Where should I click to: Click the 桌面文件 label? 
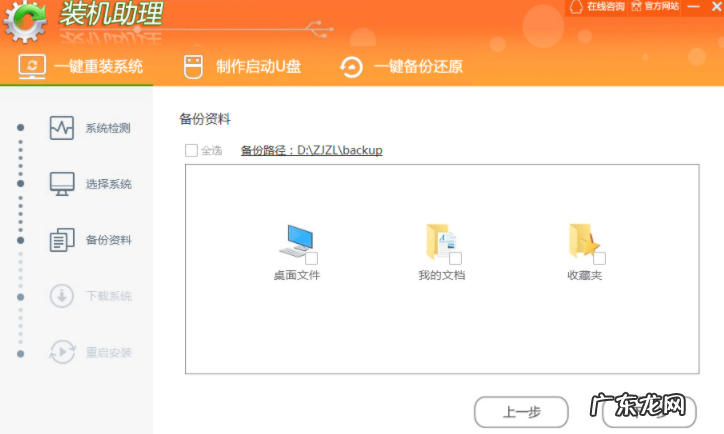pos(297,276)
